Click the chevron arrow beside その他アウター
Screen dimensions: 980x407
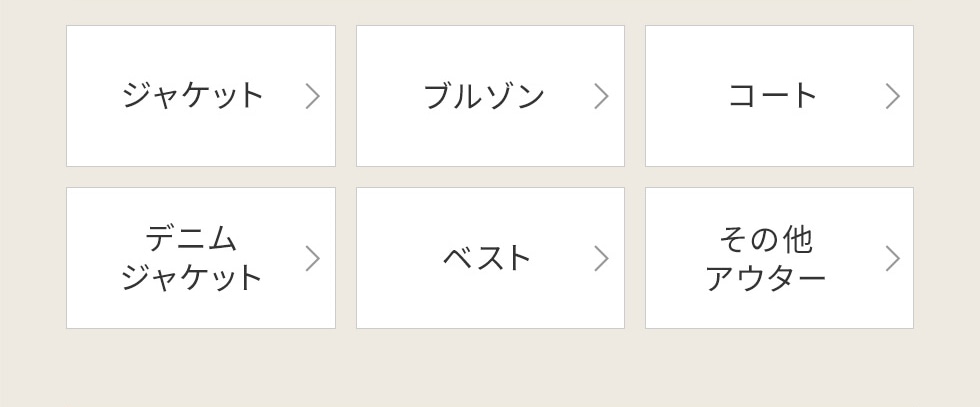[x=892, y=258]
